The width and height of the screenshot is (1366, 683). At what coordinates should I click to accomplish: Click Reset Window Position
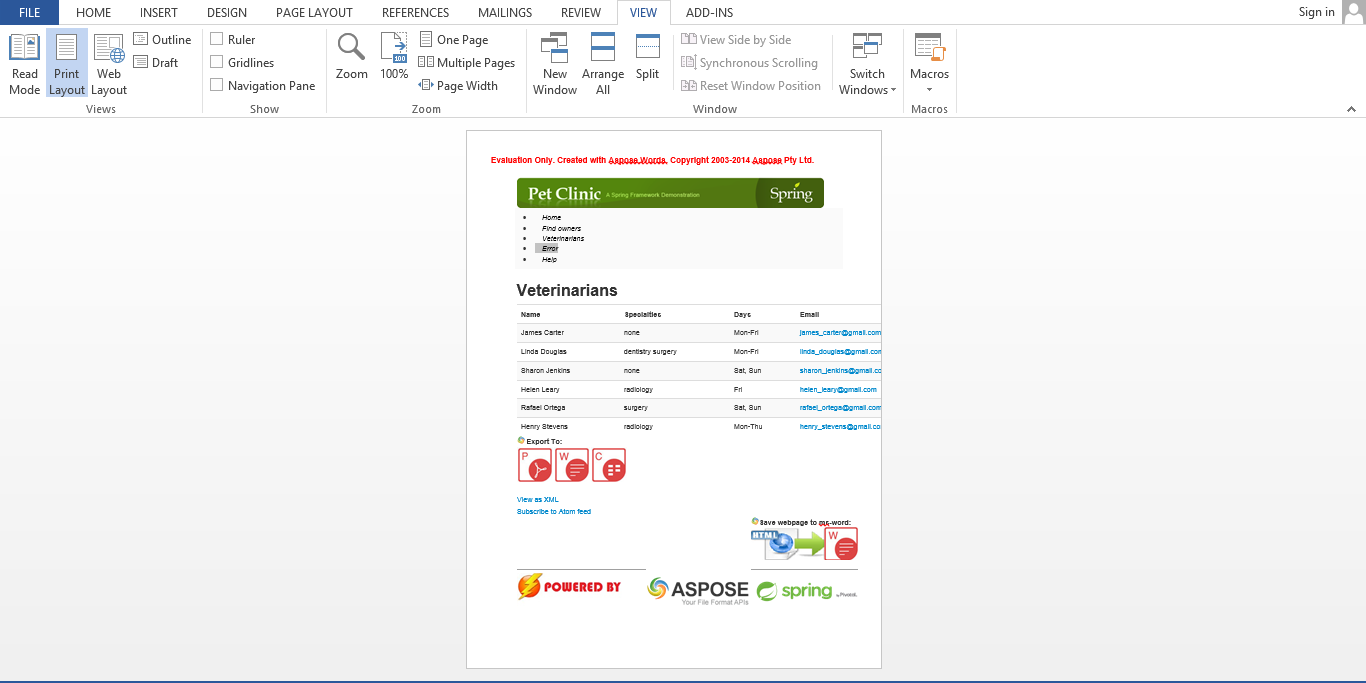(751, 86)
